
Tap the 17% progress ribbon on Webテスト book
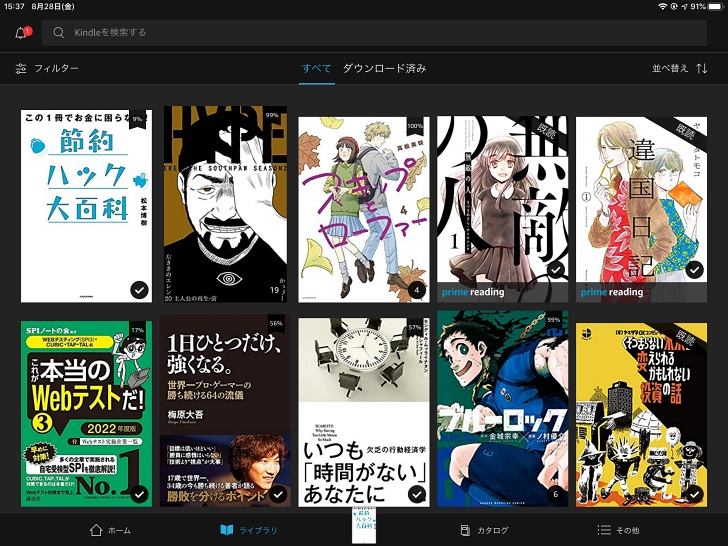(137, 331)
